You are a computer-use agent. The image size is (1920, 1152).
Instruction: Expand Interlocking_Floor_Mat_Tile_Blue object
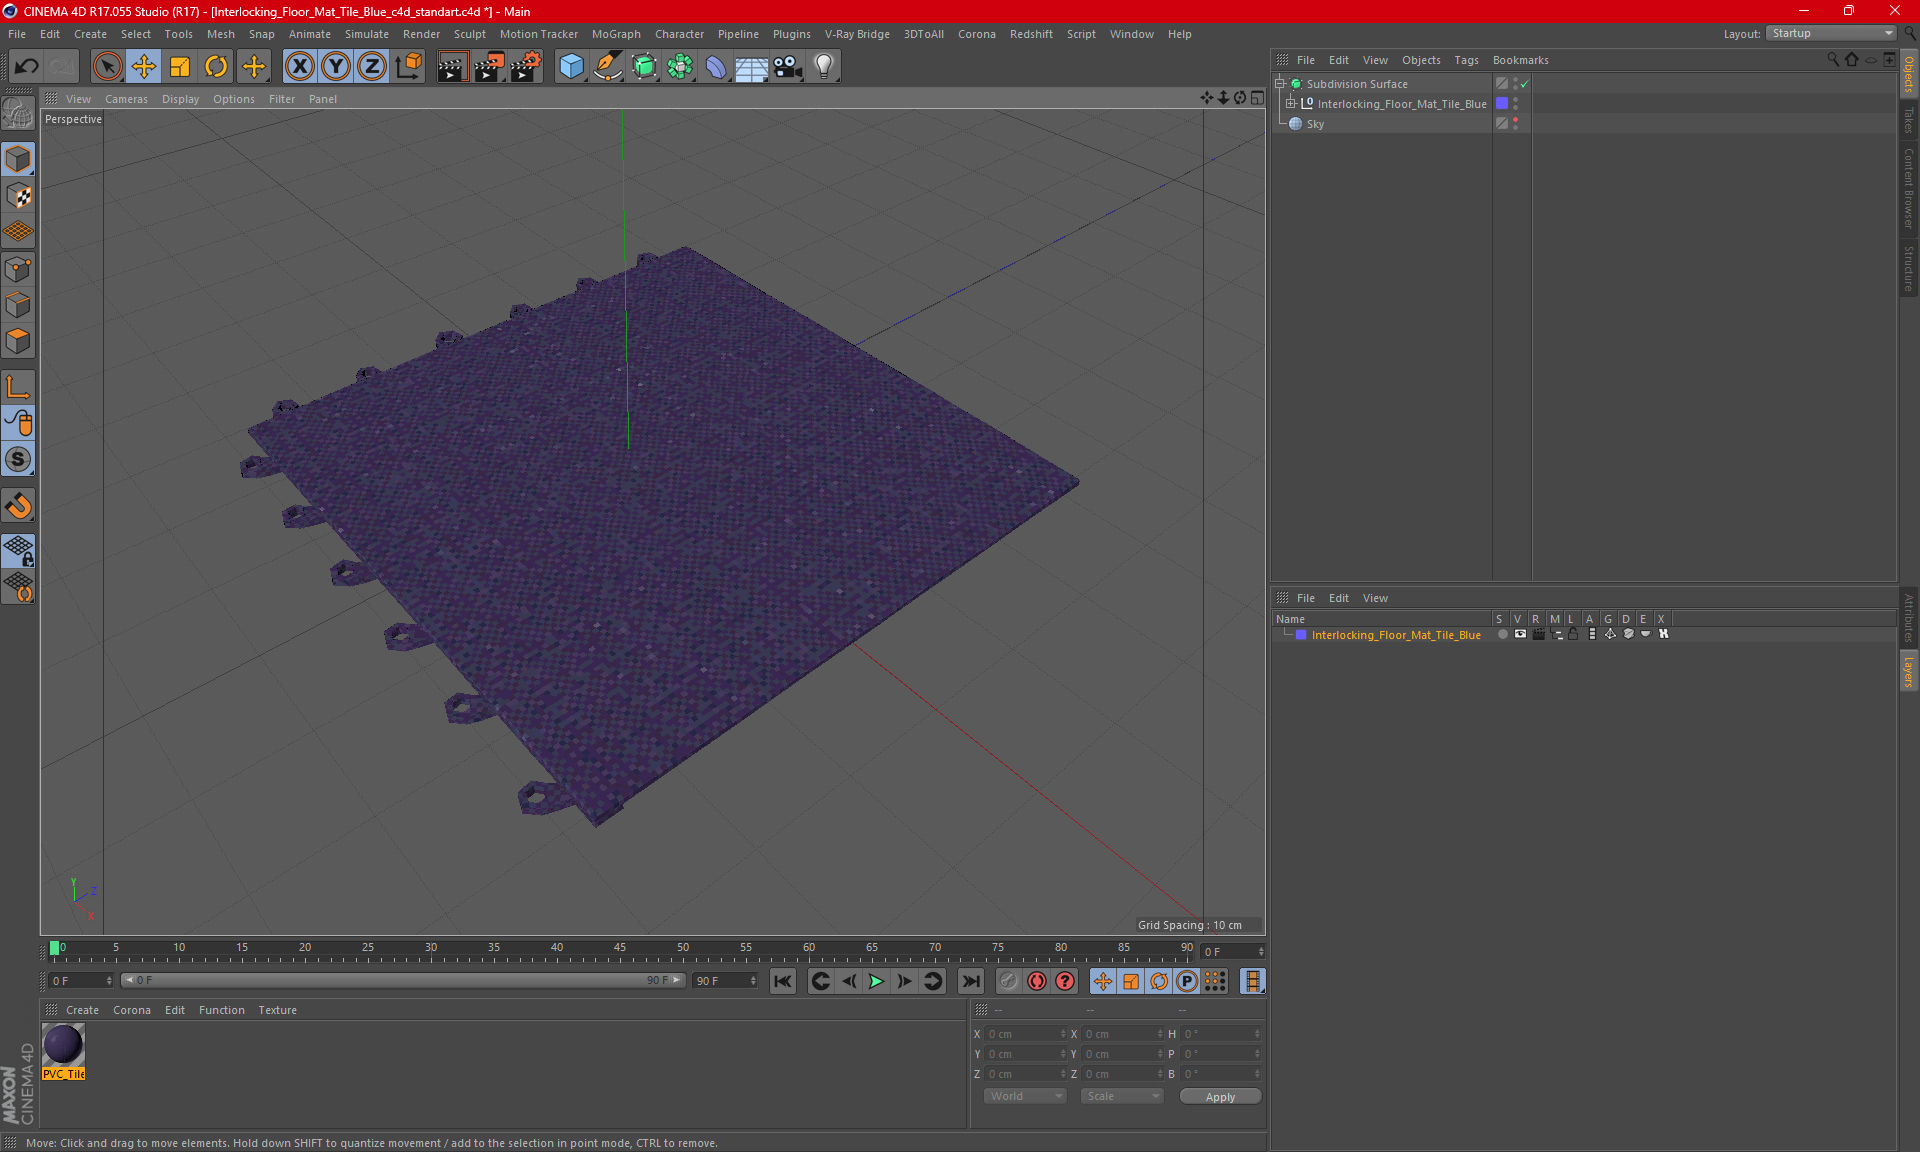[x=1290, y=103]
